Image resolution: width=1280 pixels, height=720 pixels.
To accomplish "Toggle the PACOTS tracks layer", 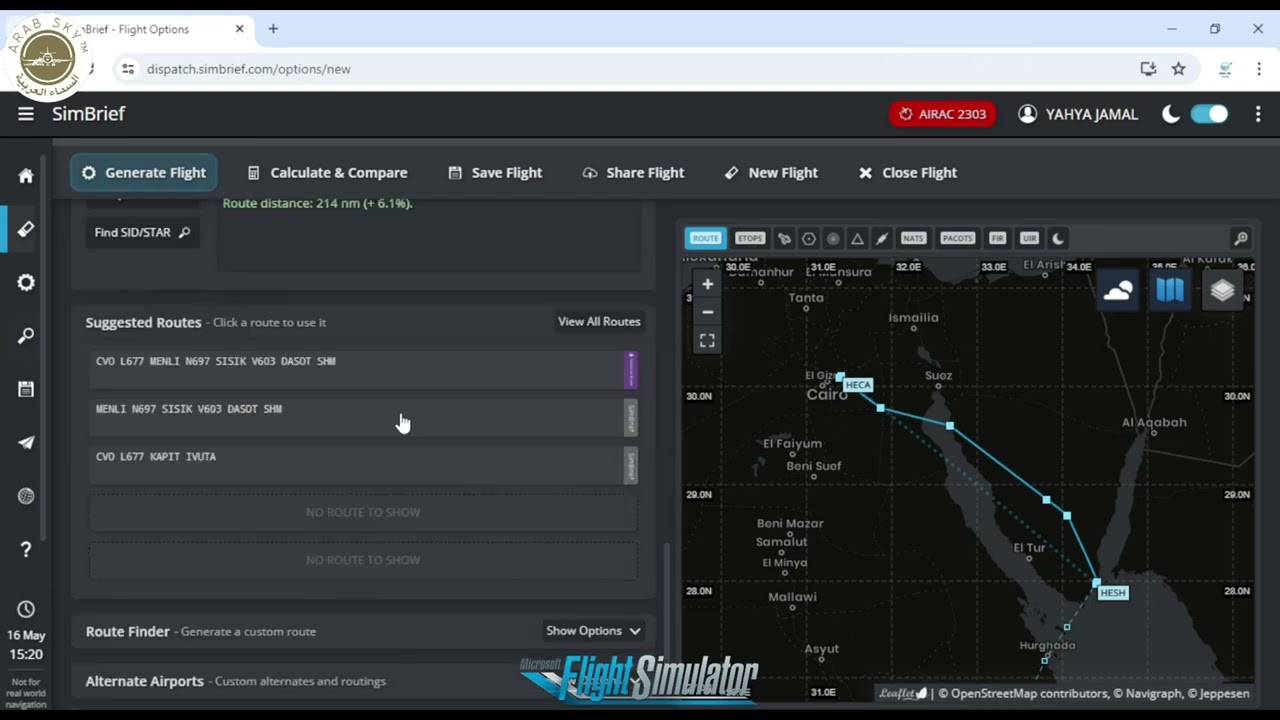I will [x=957, y=238].
